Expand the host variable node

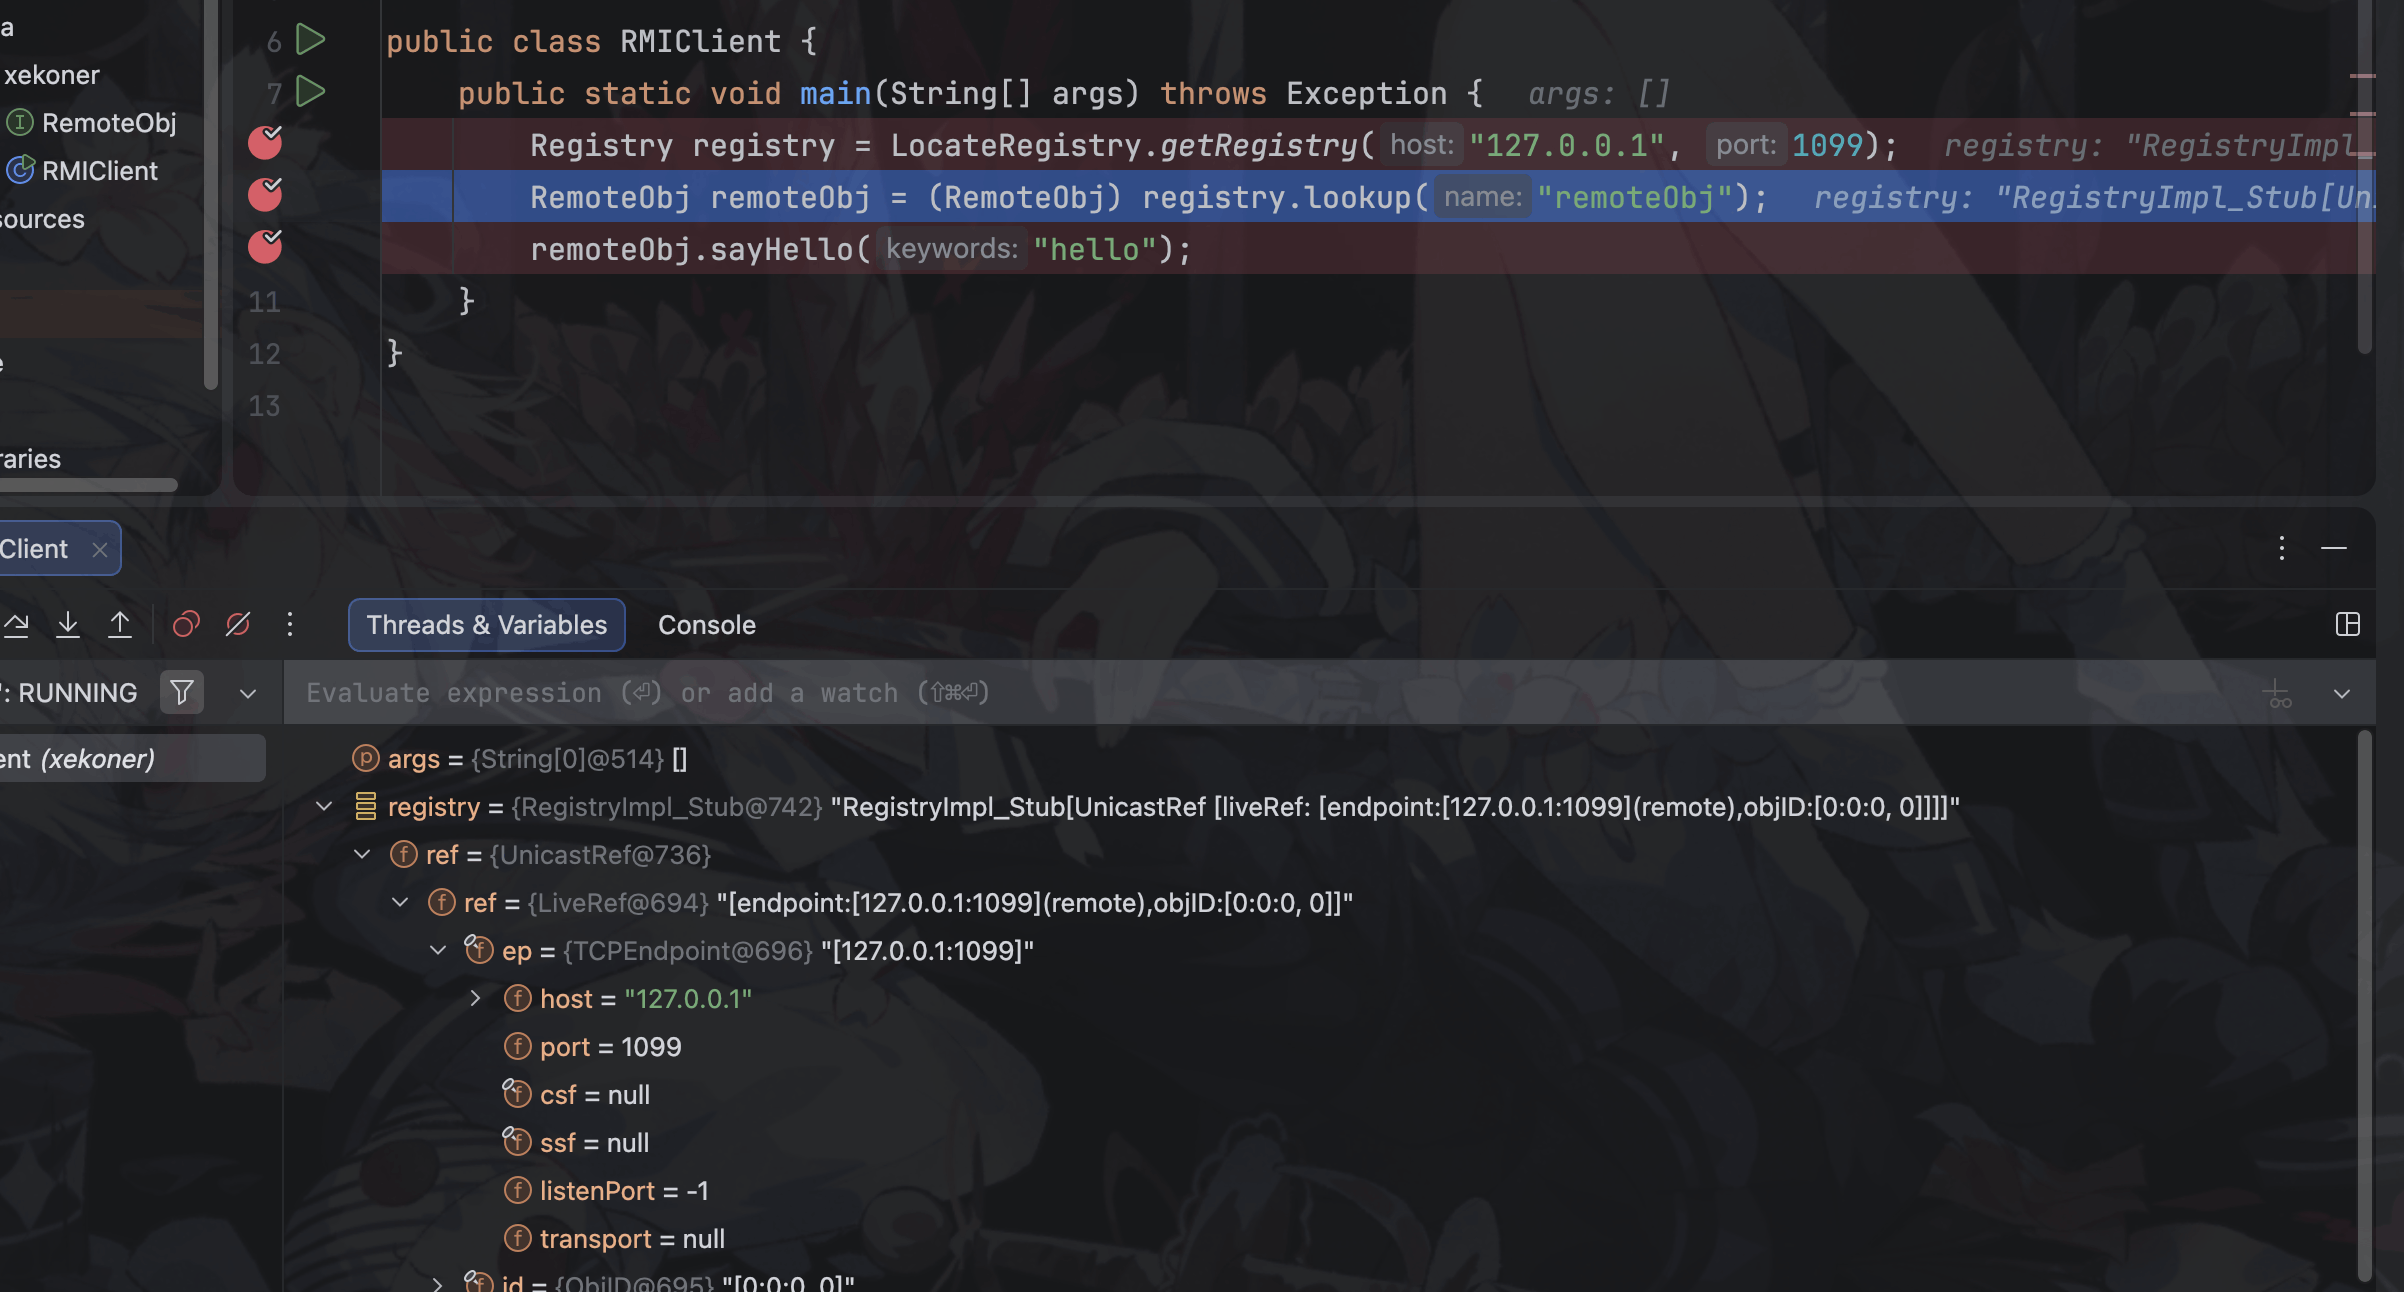point(474,998)
